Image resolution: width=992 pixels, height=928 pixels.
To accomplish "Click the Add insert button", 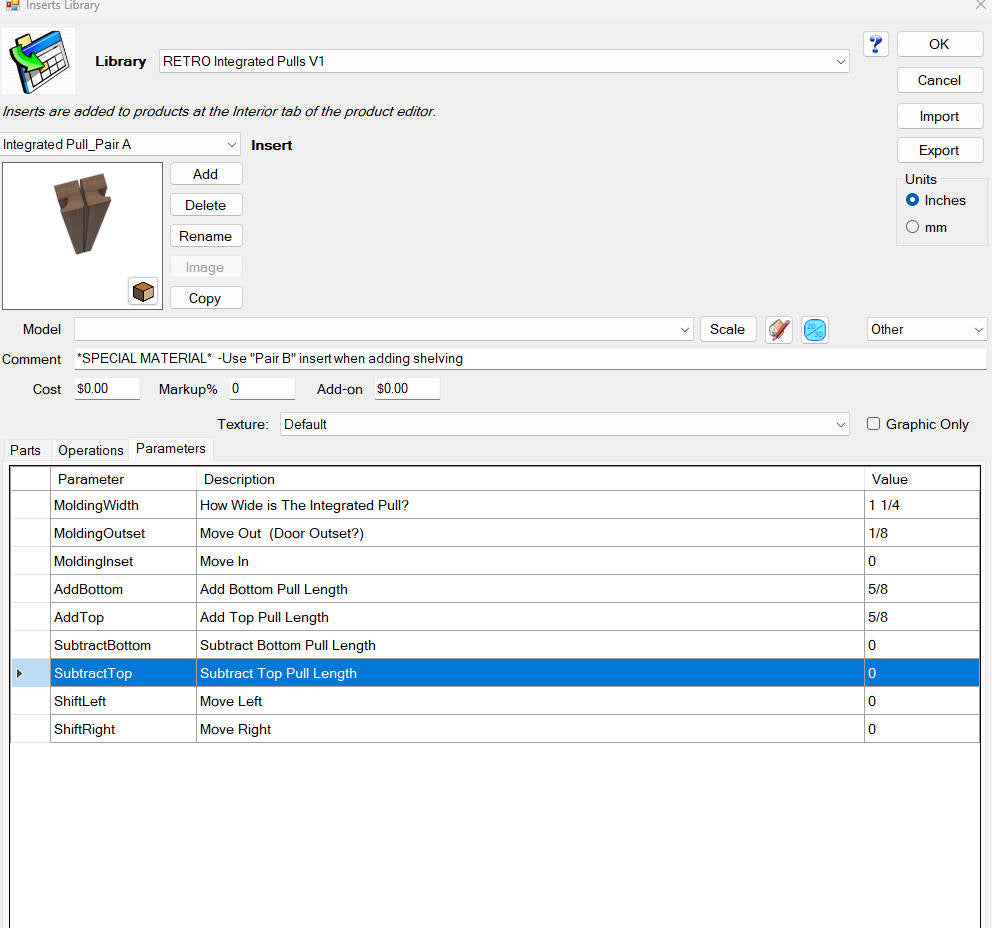I will point(206,174).
